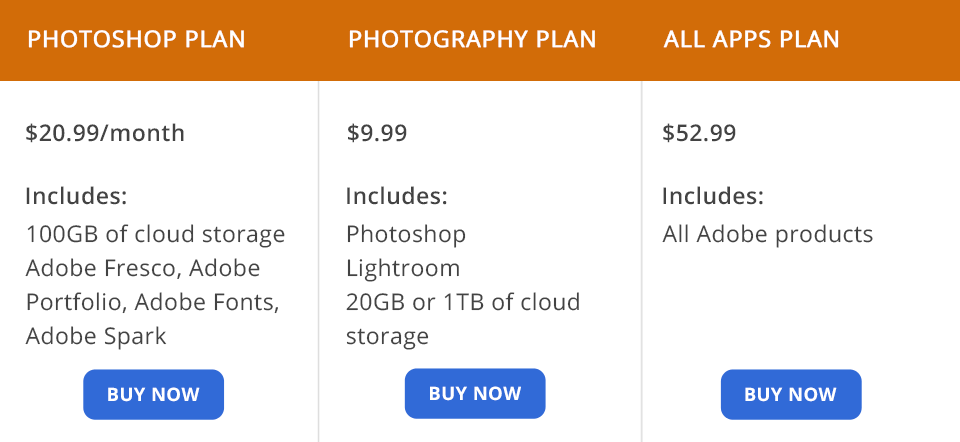
Task: Click Includes label under $9.99
Action: click(397, 195)
